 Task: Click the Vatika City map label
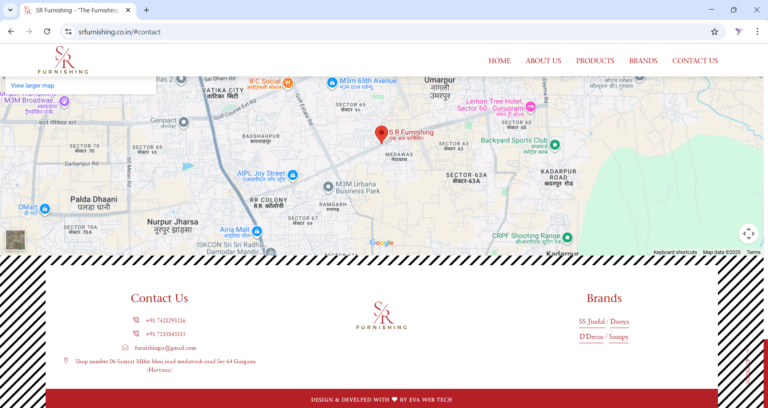pyautogui.click(x=223, y=93)
